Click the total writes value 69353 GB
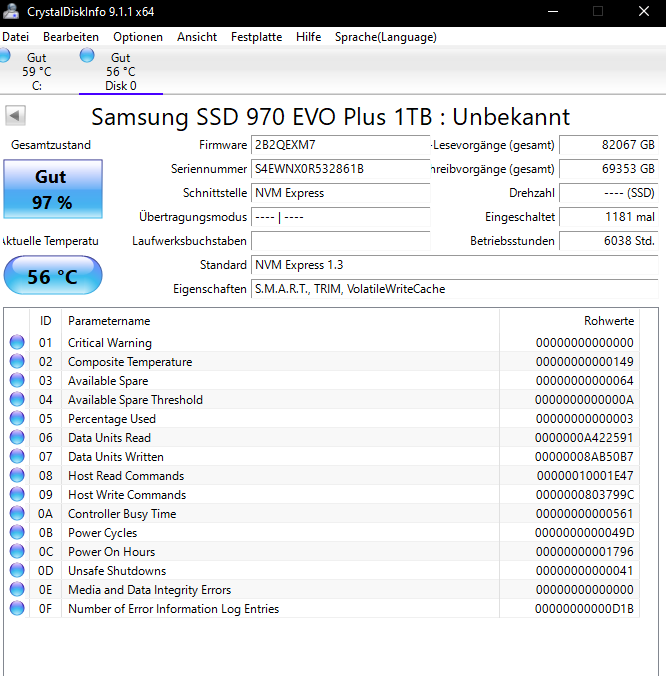Viewport: 666px width, 676px height. (x=609, y=169)
